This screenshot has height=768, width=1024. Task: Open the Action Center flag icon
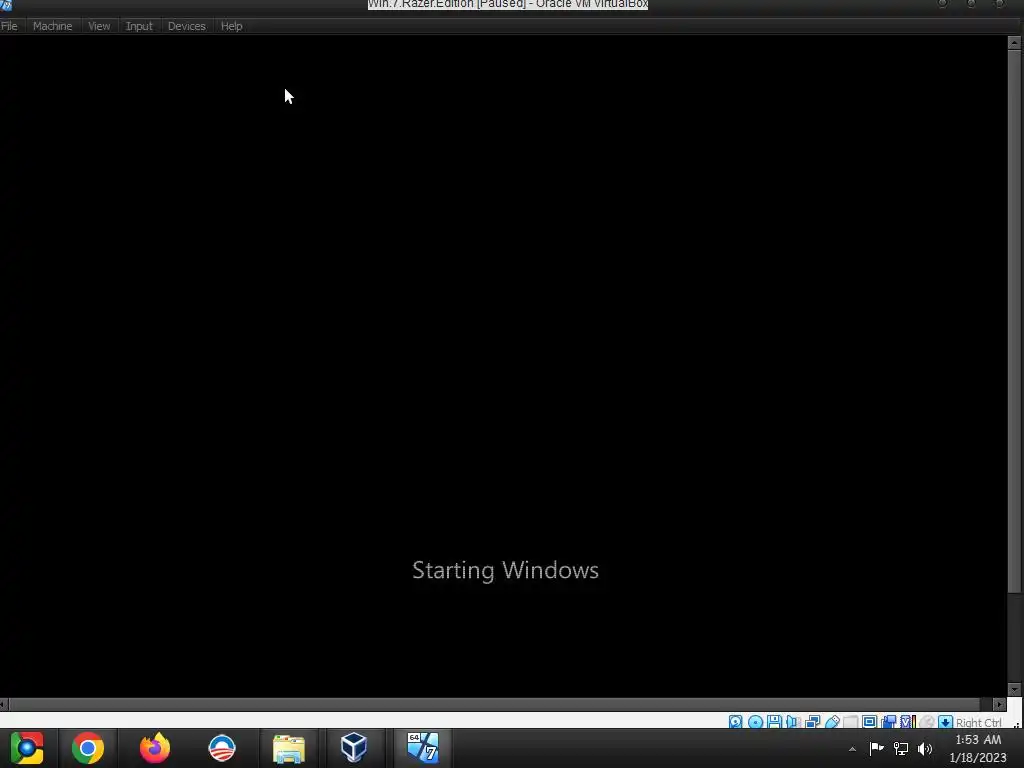click(x=876, y=748)
